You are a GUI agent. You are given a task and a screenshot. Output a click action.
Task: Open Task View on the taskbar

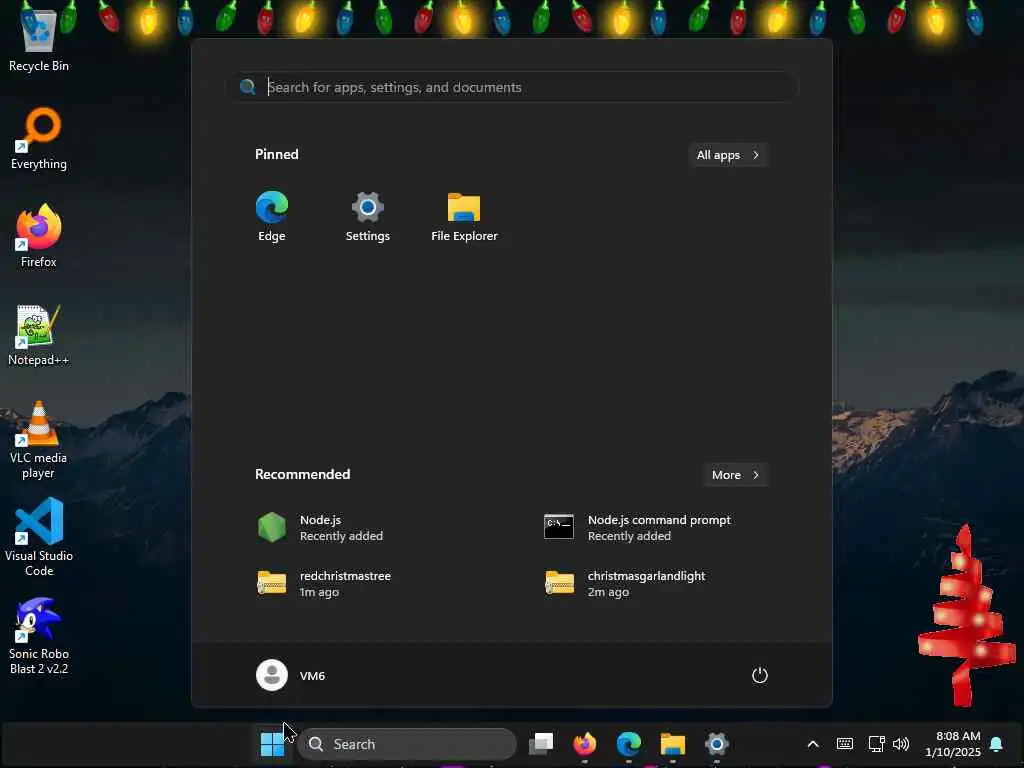541,744
